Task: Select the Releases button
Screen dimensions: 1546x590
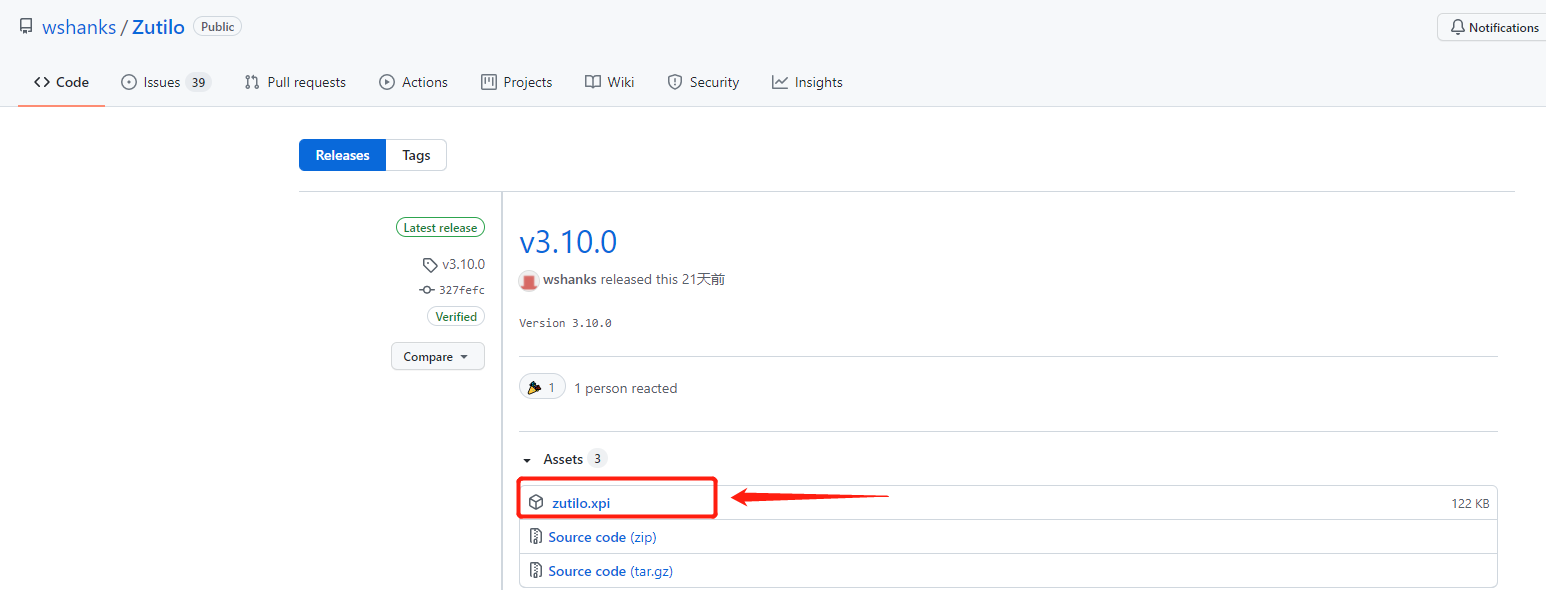Action: tap(342, 155)
